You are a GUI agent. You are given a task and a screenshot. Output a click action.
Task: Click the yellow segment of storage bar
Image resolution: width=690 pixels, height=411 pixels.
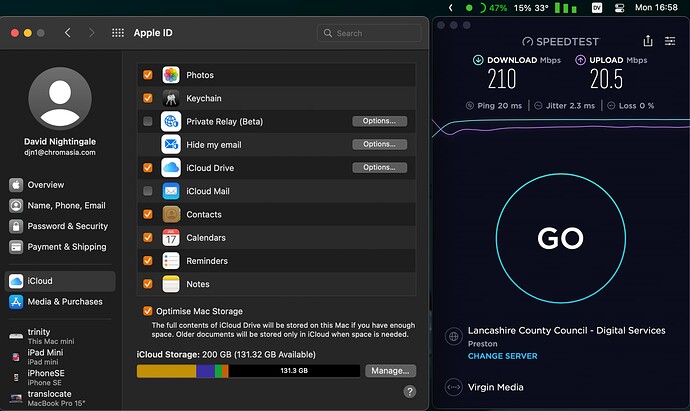166,371
